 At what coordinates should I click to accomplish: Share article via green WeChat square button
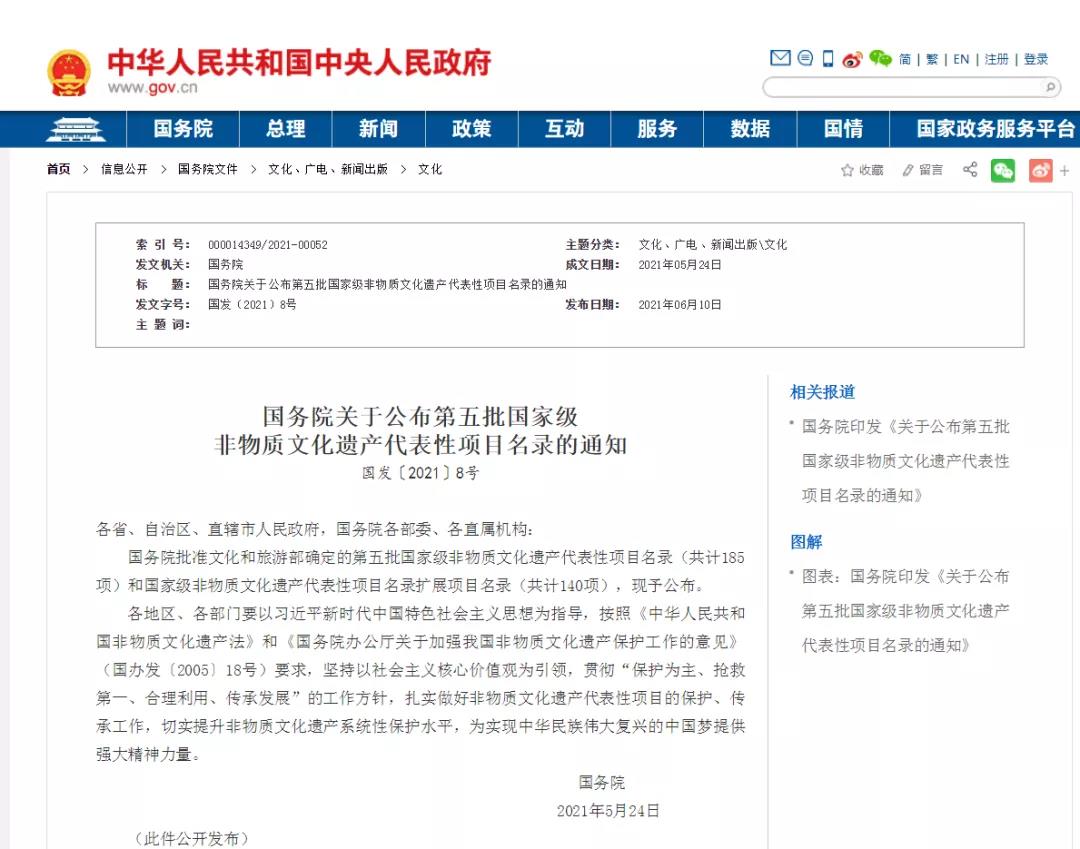[x=1002, y=170]
